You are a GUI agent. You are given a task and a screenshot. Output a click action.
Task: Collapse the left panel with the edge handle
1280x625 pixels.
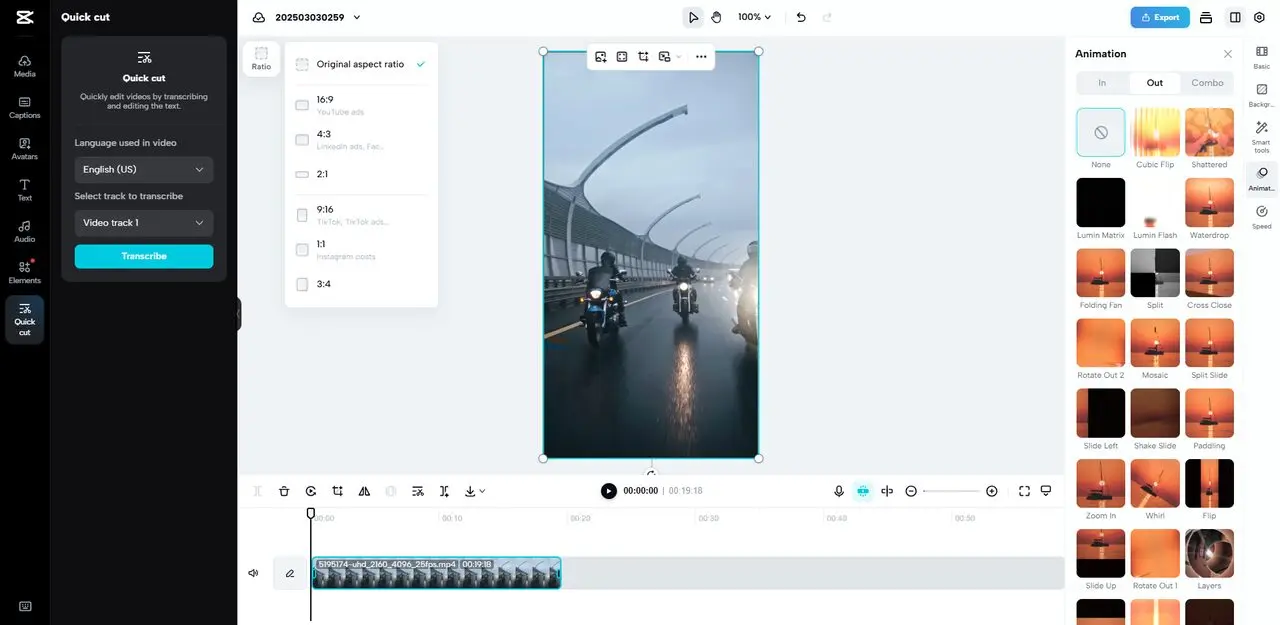click(239, 314)
